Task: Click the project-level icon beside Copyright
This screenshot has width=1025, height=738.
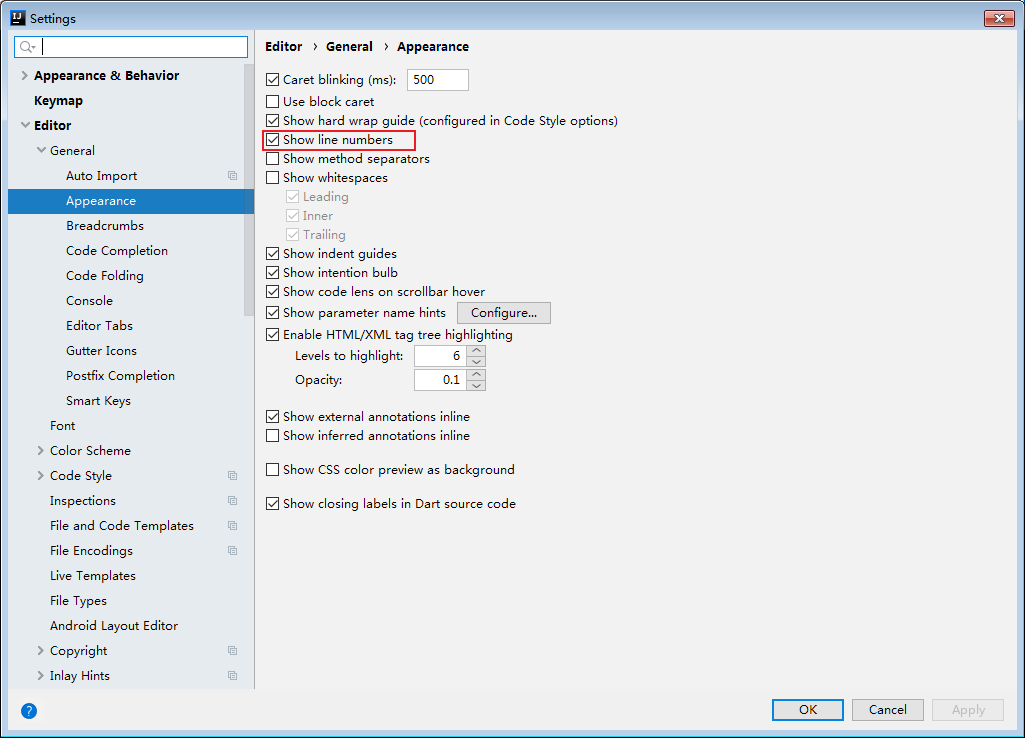Action: pyautogui.click(x=232, y=650)
